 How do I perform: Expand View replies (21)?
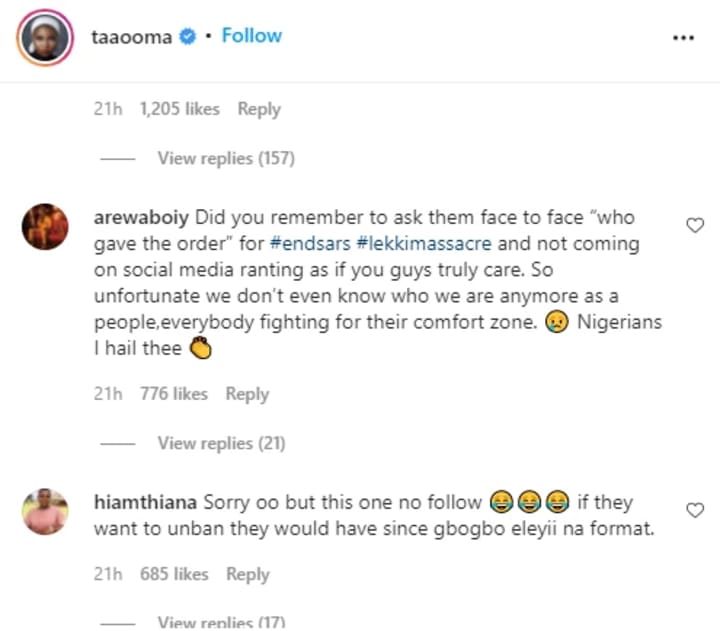tap(221, 443)
